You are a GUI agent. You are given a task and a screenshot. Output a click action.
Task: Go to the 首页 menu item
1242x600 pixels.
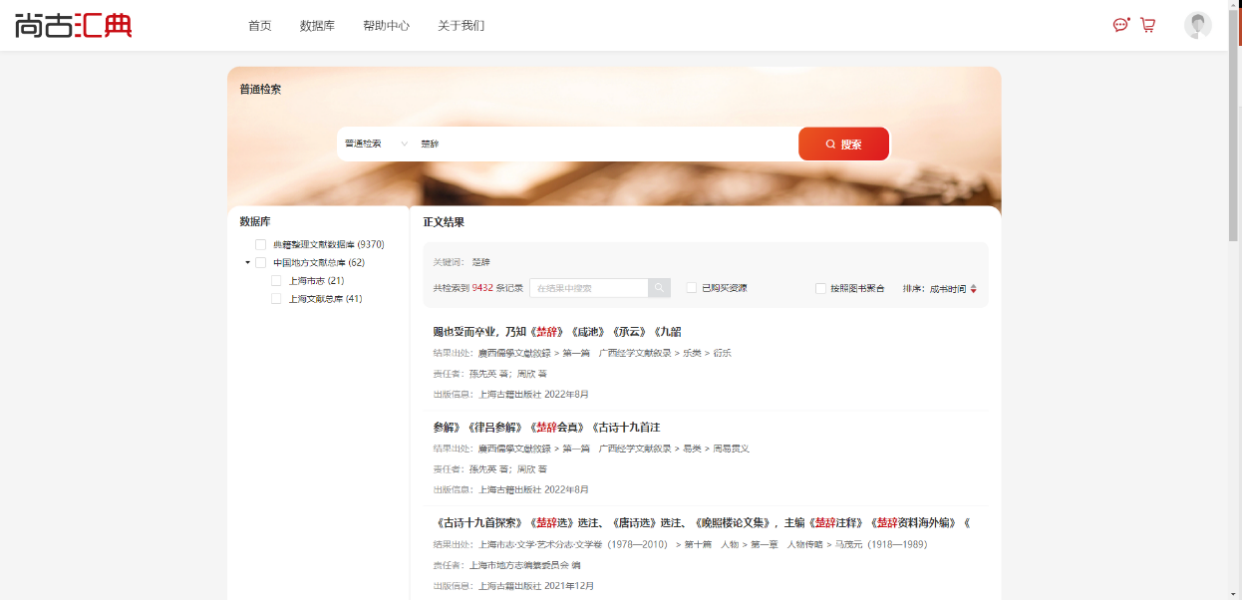click(x=260, y=26)
